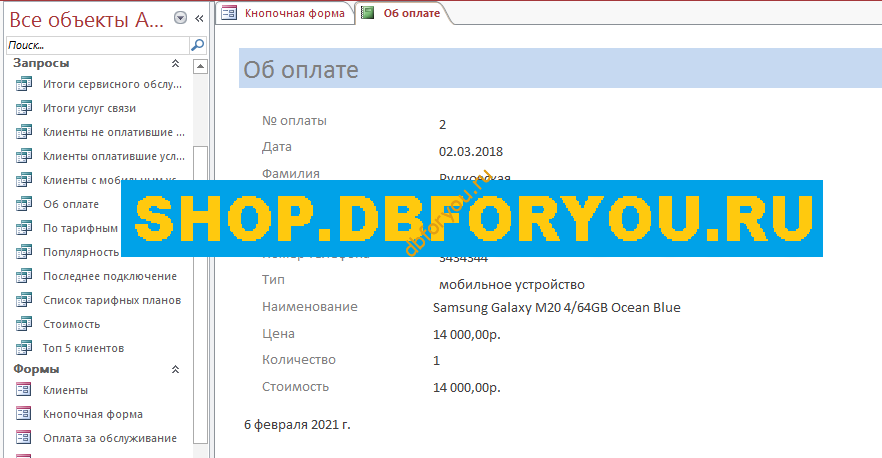The image size is (882, 458).
Task: Click the Дата field label
Action: point(276,147)
